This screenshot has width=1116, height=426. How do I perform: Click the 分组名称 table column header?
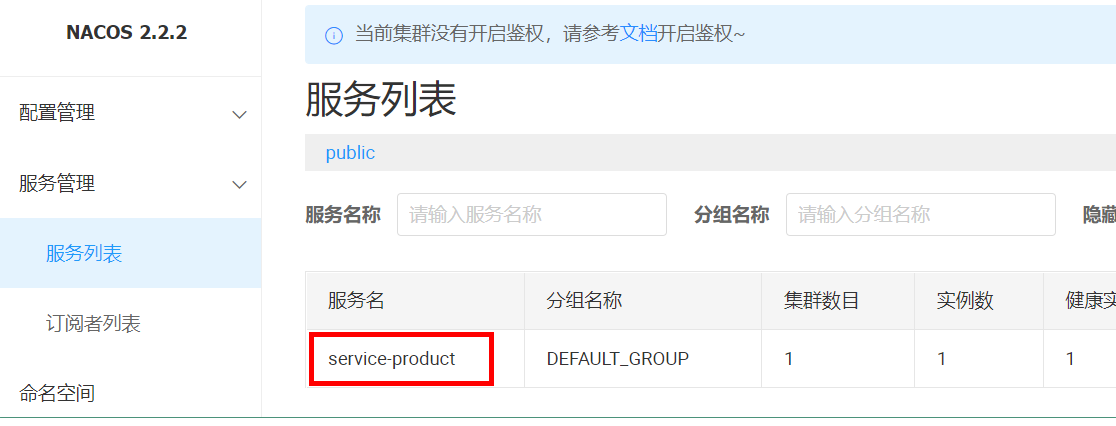point(584,301)
